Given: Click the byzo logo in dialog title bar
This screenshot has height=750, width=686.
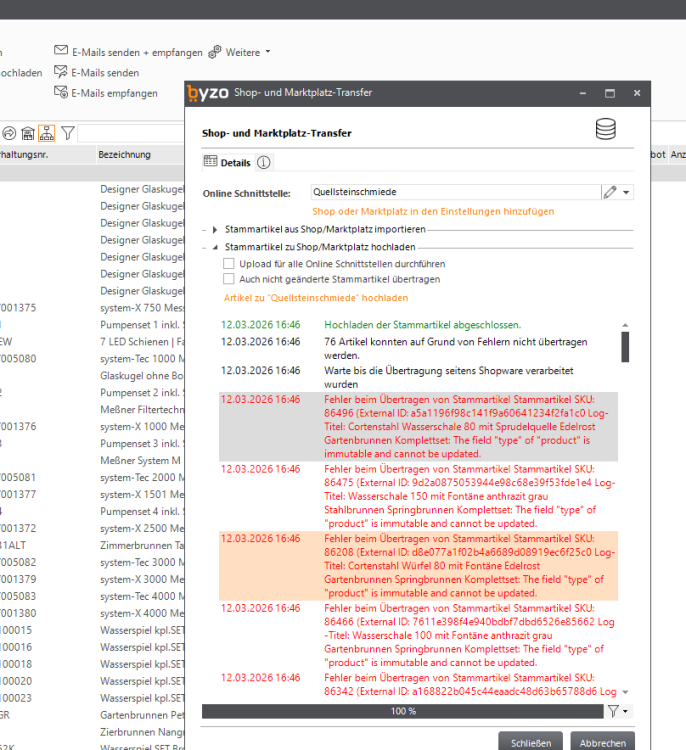Looking at the screenshot, I should (208, 93).
